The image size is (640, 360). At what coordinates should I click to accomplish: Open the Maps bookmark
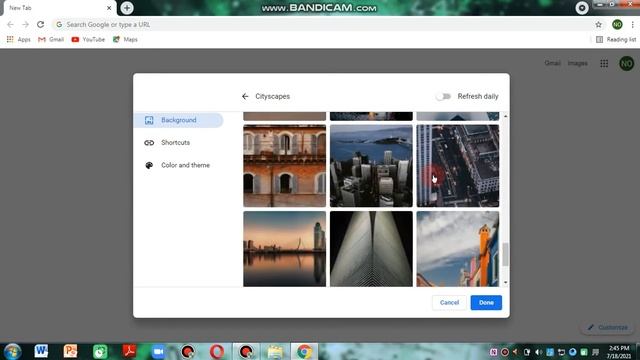point(125,40)
